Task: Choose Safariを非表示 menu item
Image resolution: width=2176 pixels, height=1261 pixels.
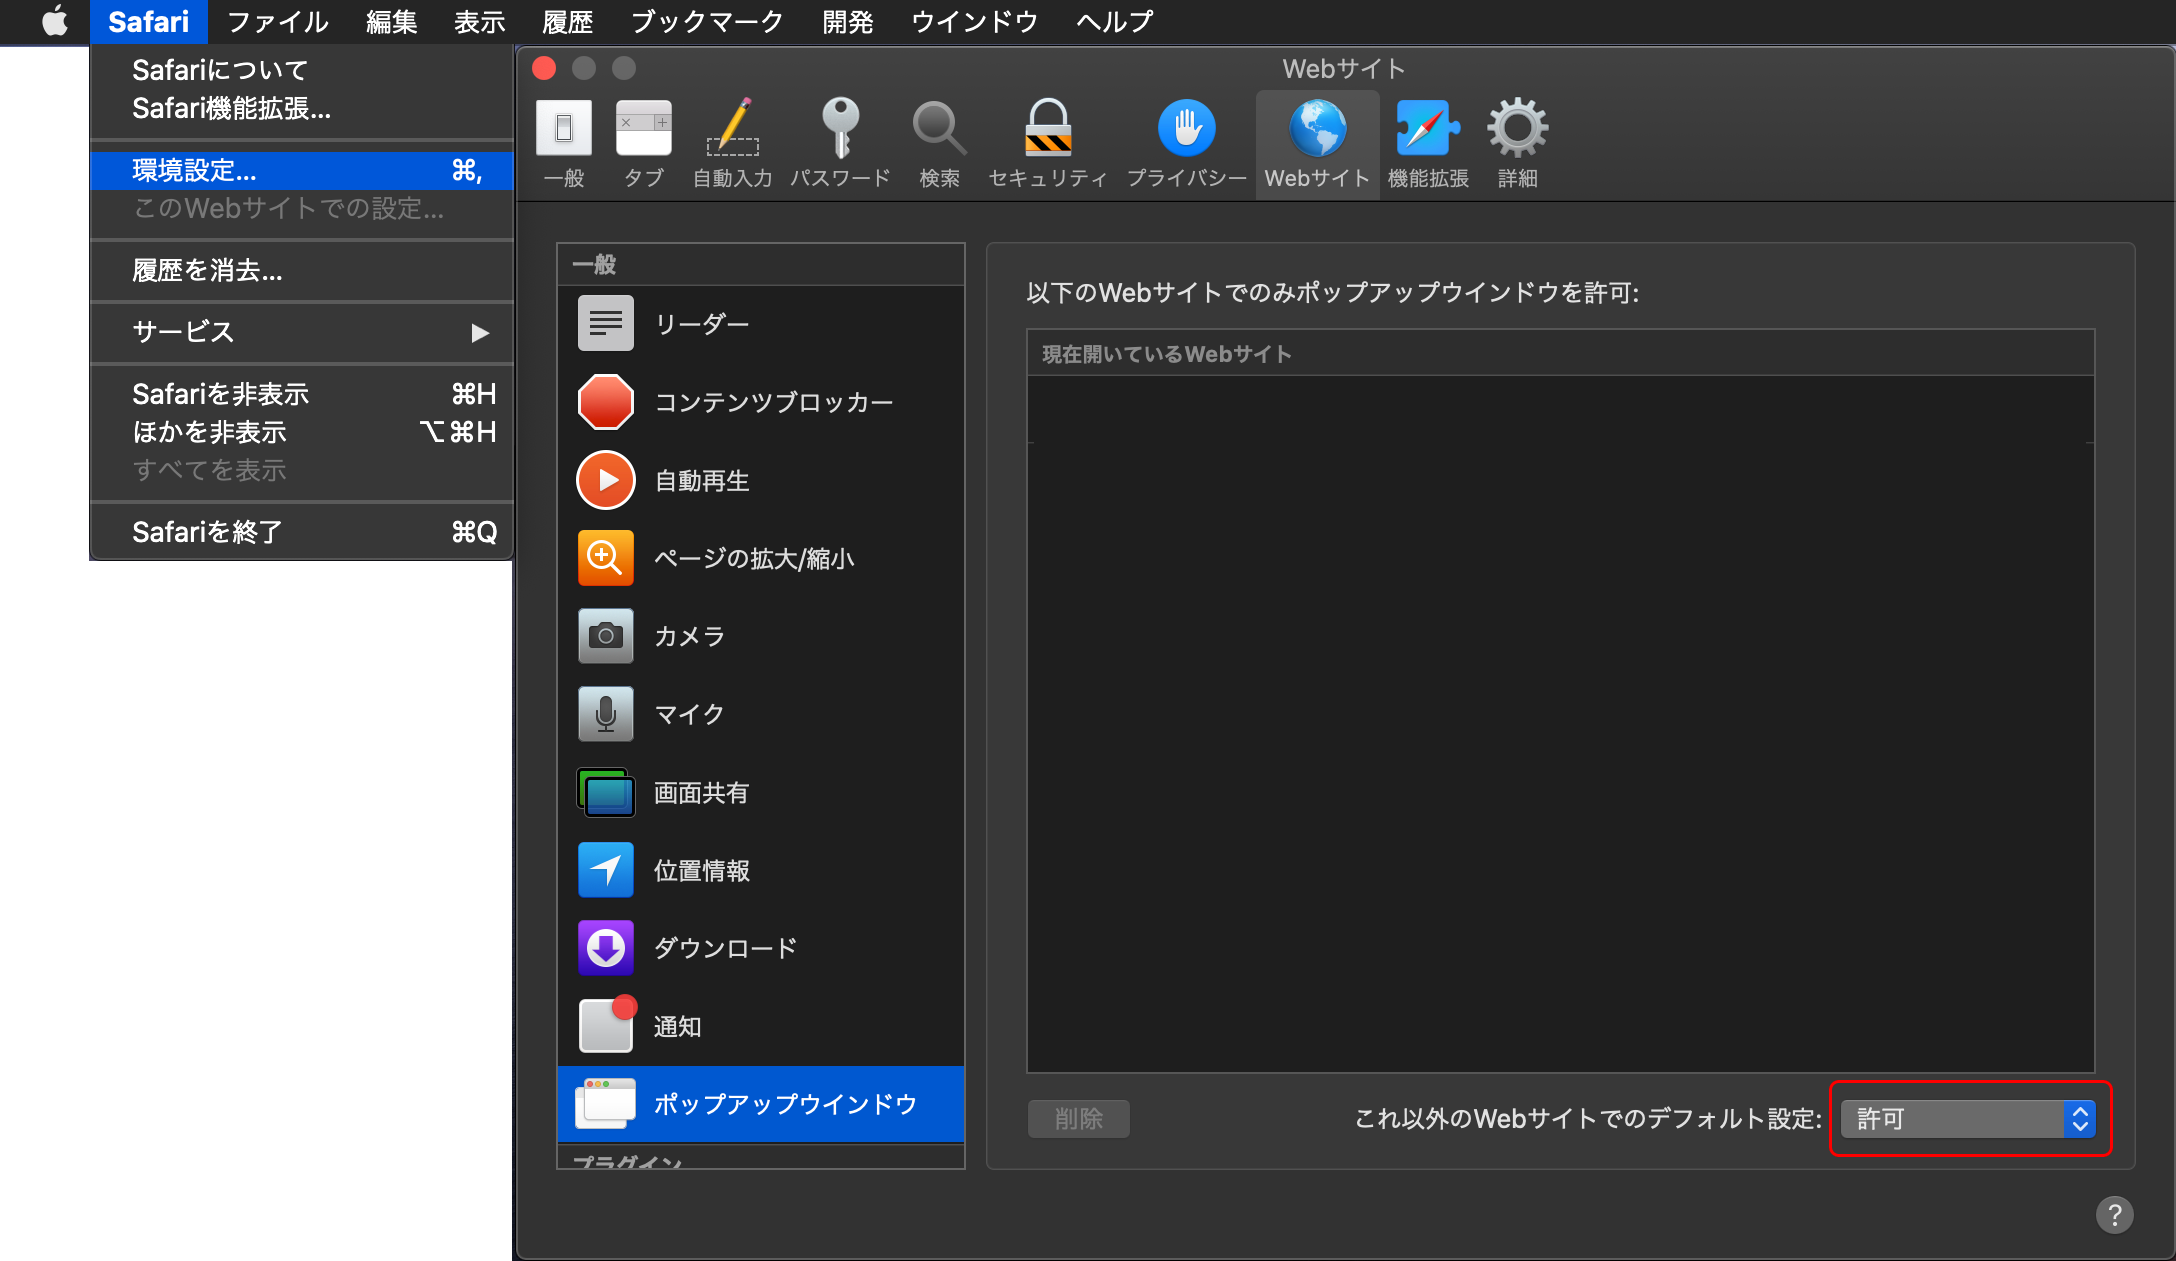Action: [301, 394]
